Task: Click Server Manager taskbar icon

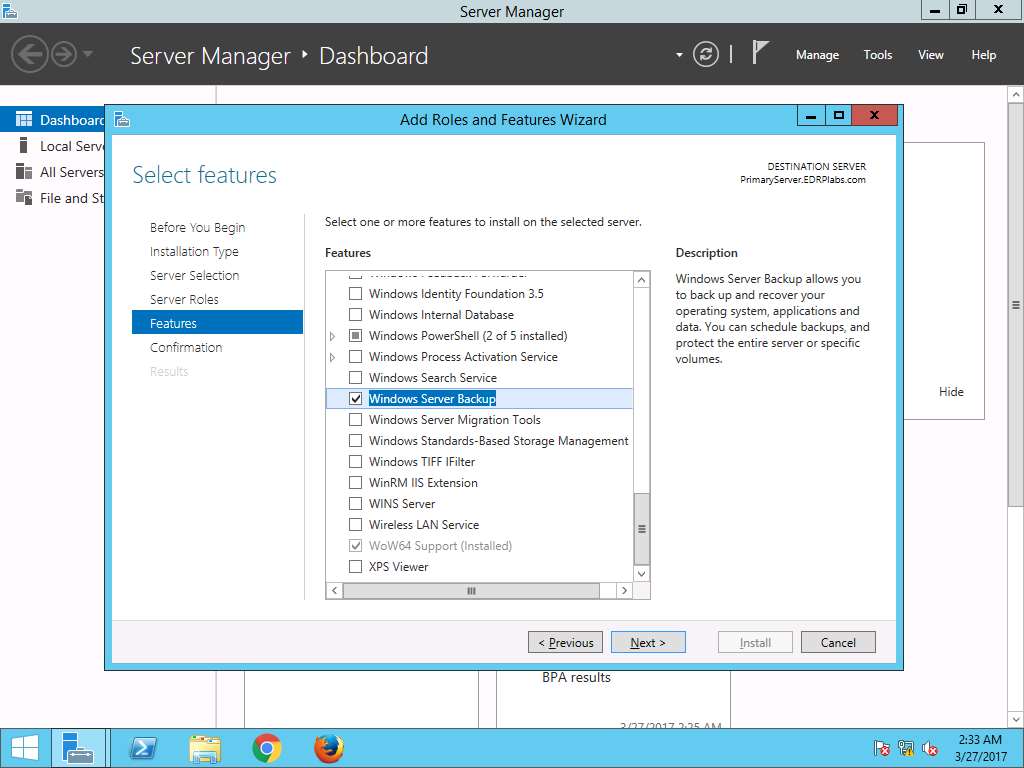Action: tap(78, 748)
